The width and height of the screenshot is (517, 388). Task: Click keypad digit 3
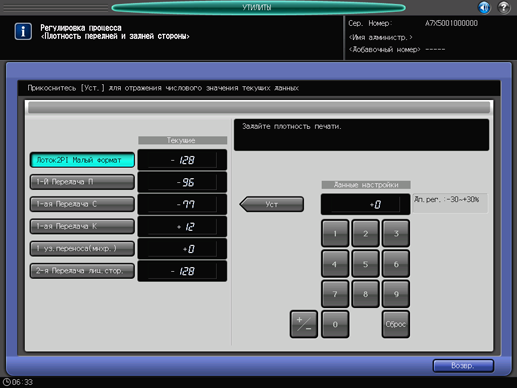(x=396, y=233)
